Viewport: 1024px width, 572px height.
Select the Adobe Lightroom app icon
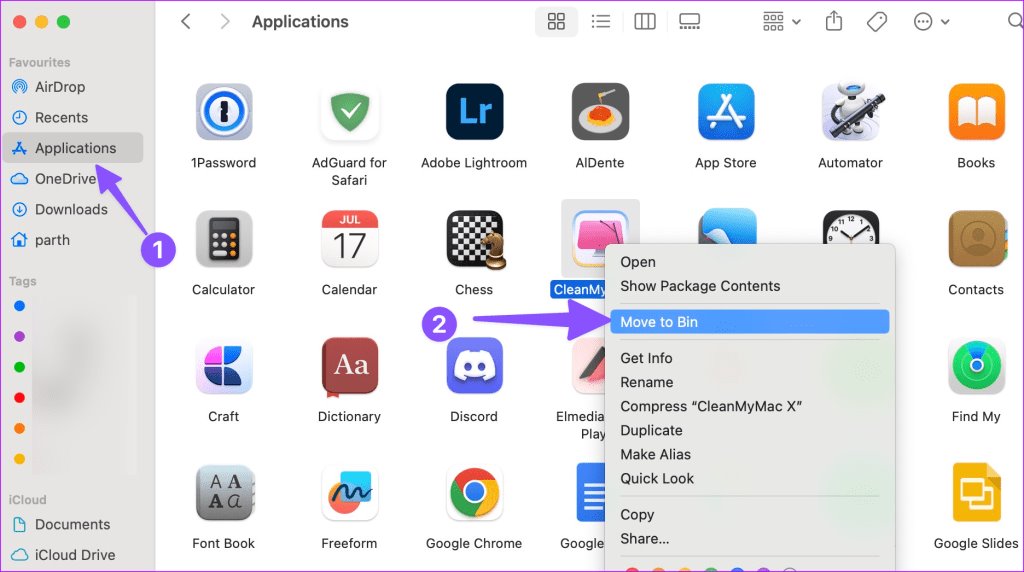tap(474, 112)
